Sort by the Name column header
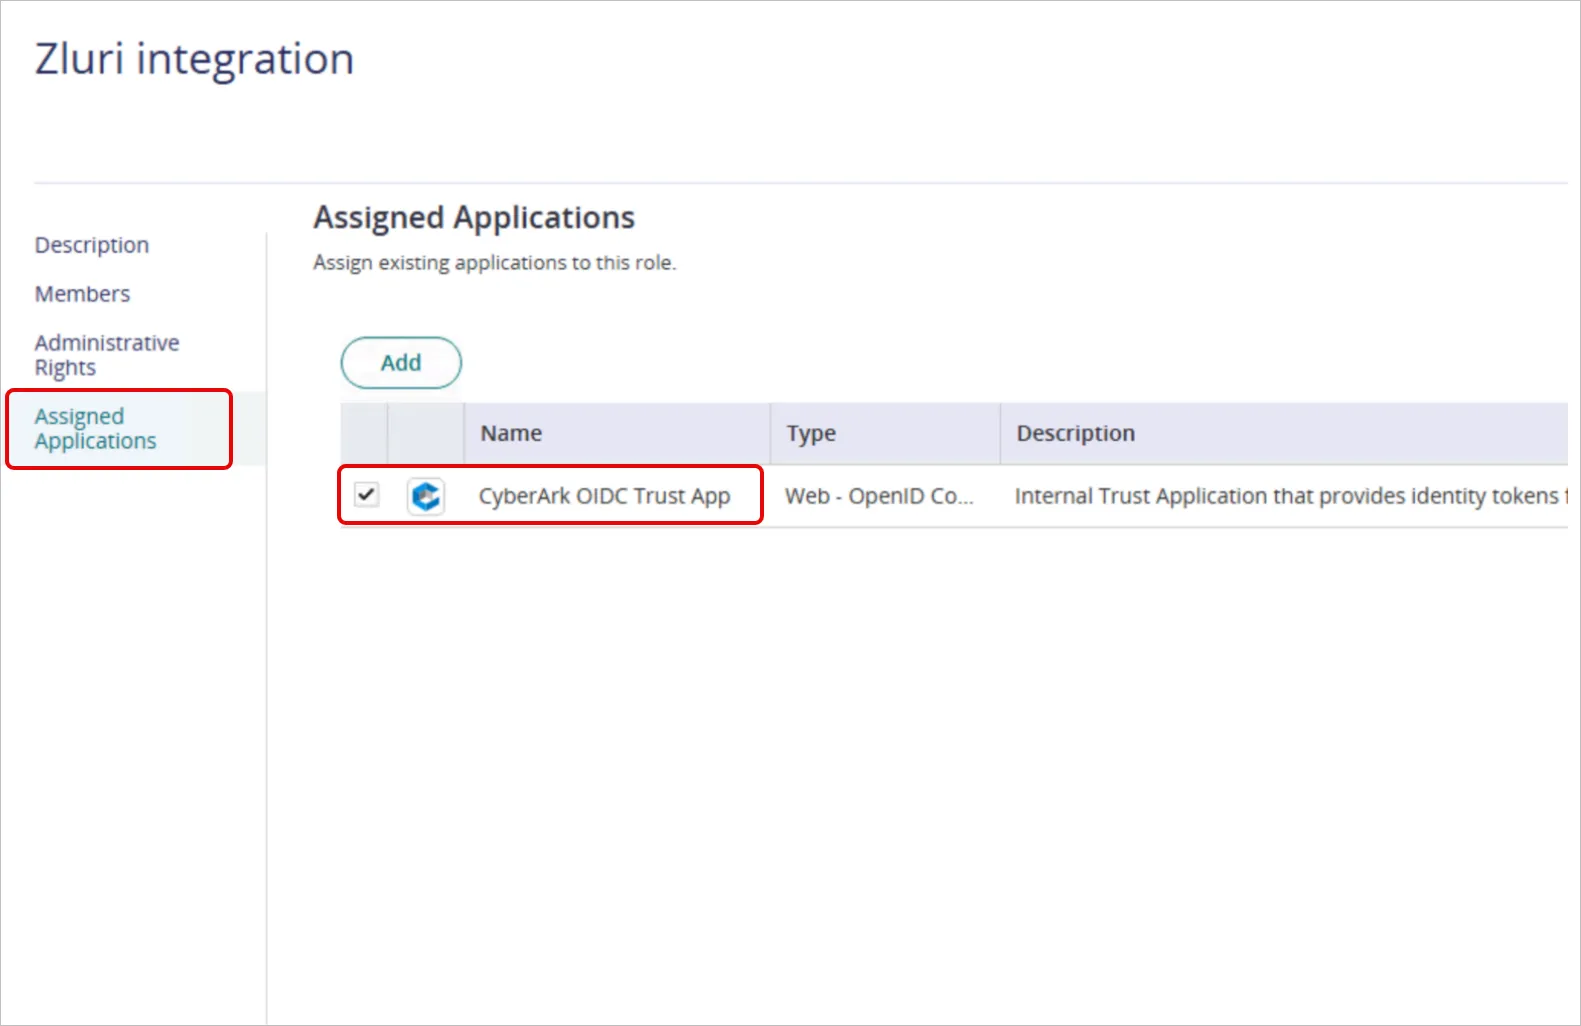1581x1026 pixels. pos(617,433)
